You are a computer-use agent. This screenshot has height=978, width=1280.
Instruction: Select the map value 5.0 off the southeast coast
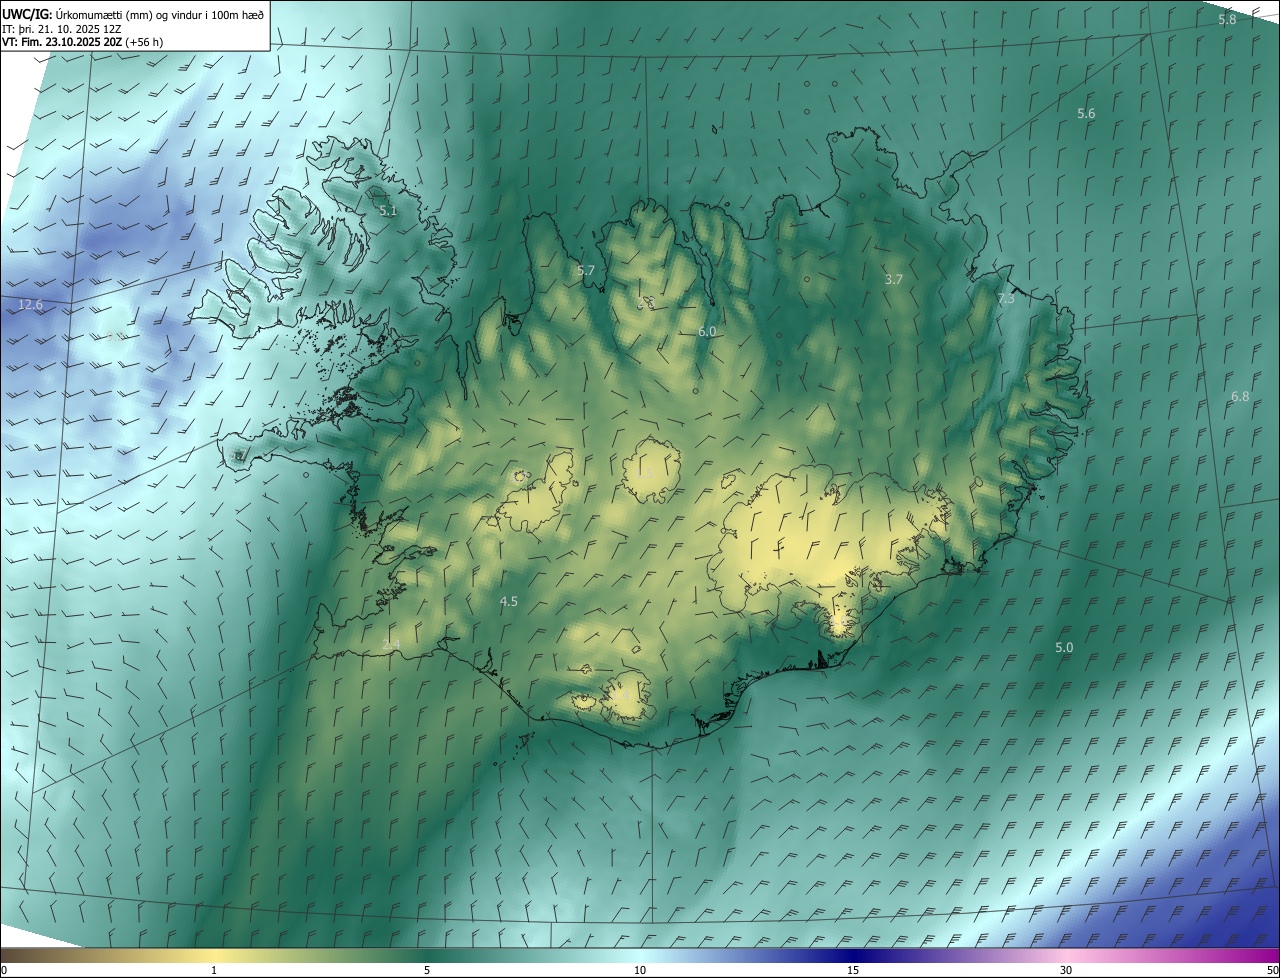(x=1064, y=648)
